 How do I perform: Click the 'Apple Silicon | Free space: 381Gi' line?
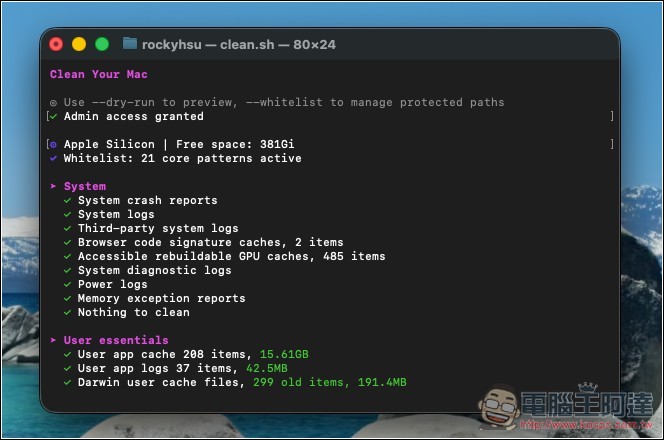point(179,144)
